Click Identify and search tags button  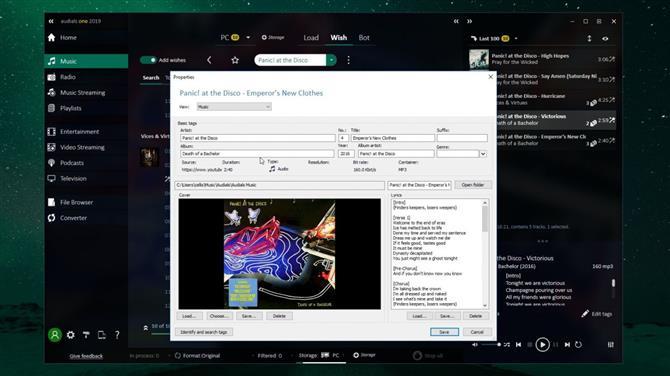click(204, 332)
